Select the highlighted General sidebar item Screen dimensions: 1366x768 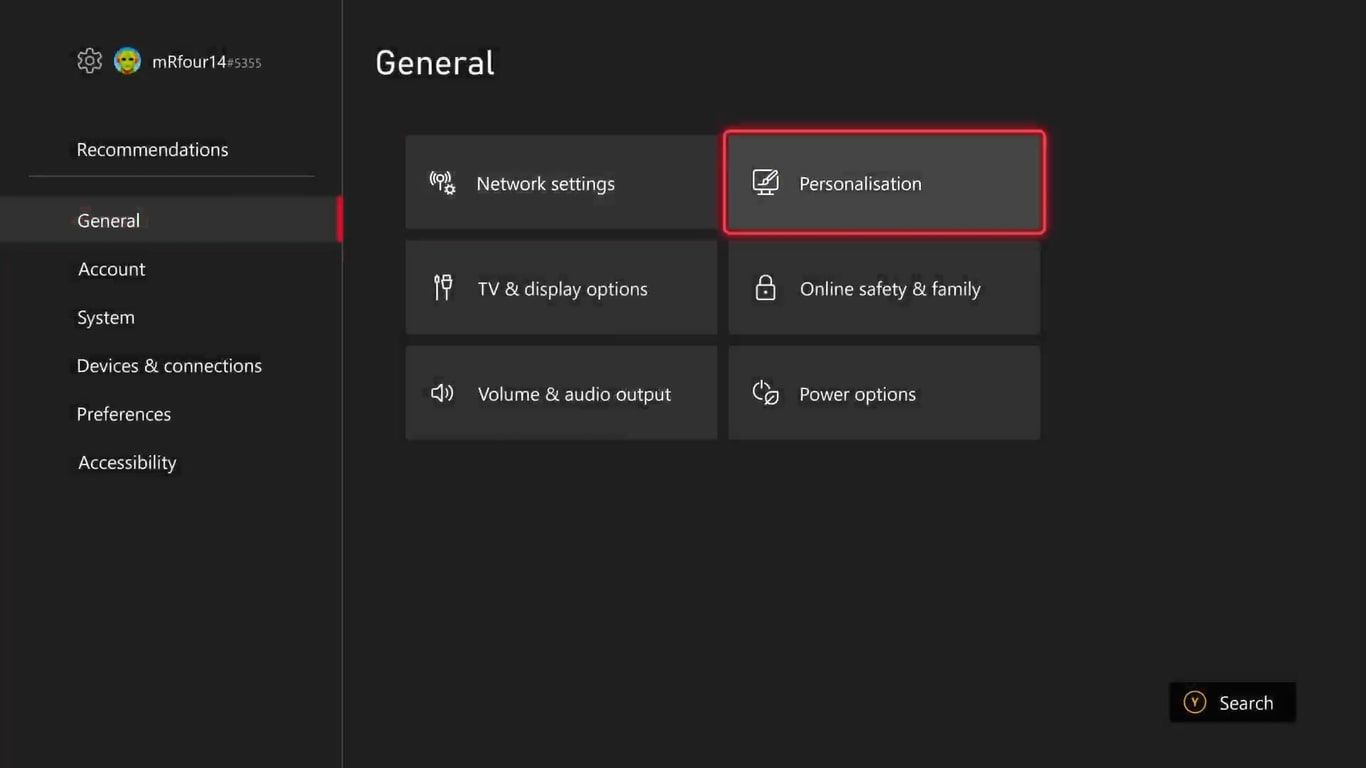[108, 220]
